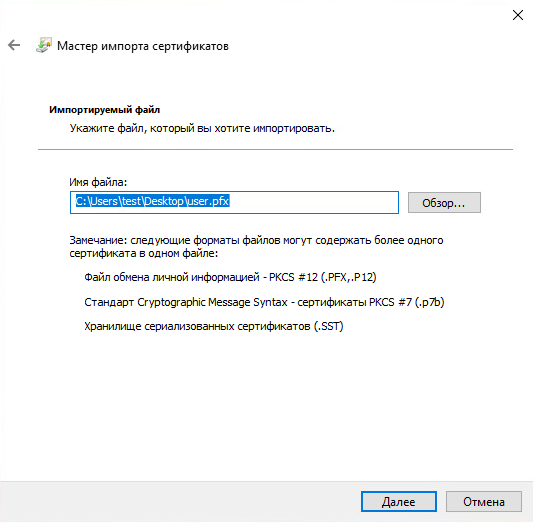Screen dimensions: 534x523
Task: Click the Импортируемый файл heading
Action: (105, 110)
